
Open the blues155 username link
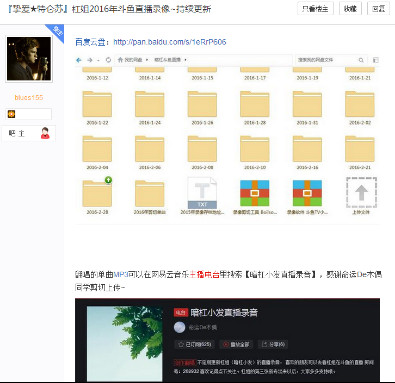pyautogui.click(x=29, y=97)
